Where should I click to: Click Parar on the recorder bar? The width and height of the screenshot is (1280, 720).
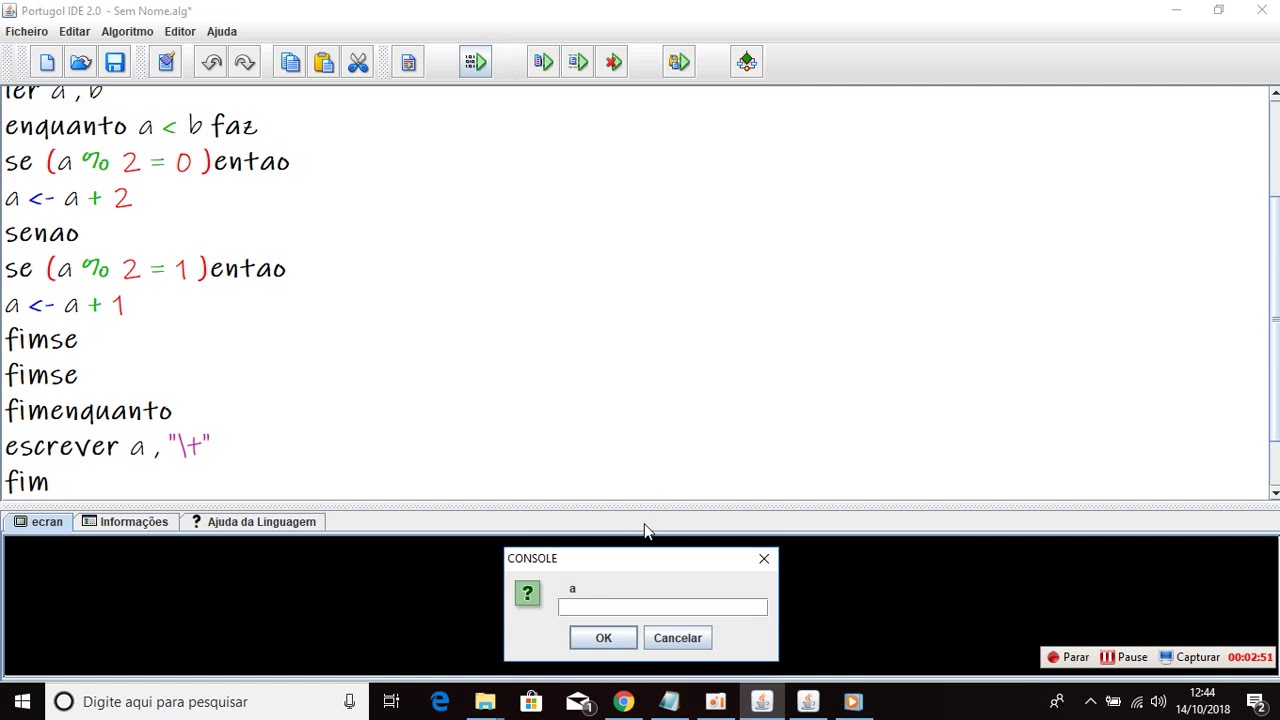pos(1067,657)
